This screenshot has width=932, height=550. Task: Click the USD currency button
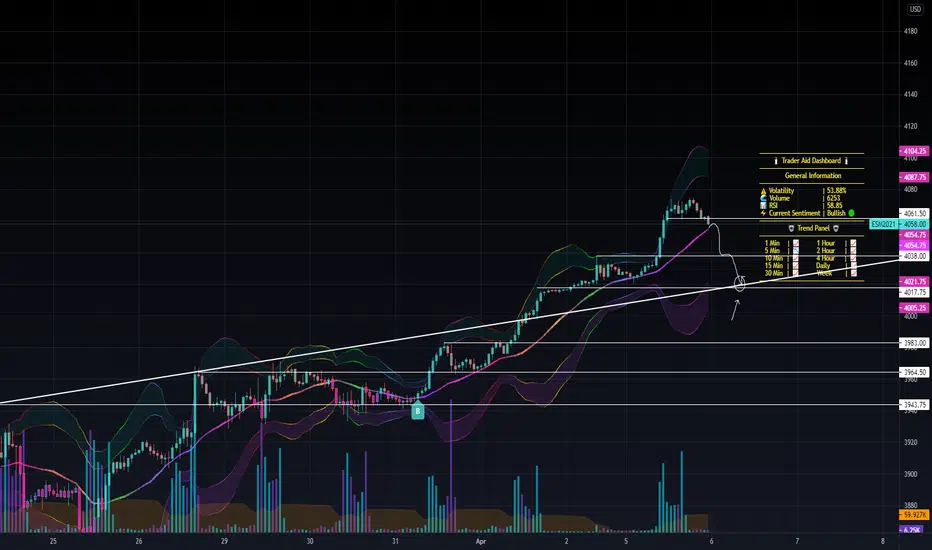915,10
